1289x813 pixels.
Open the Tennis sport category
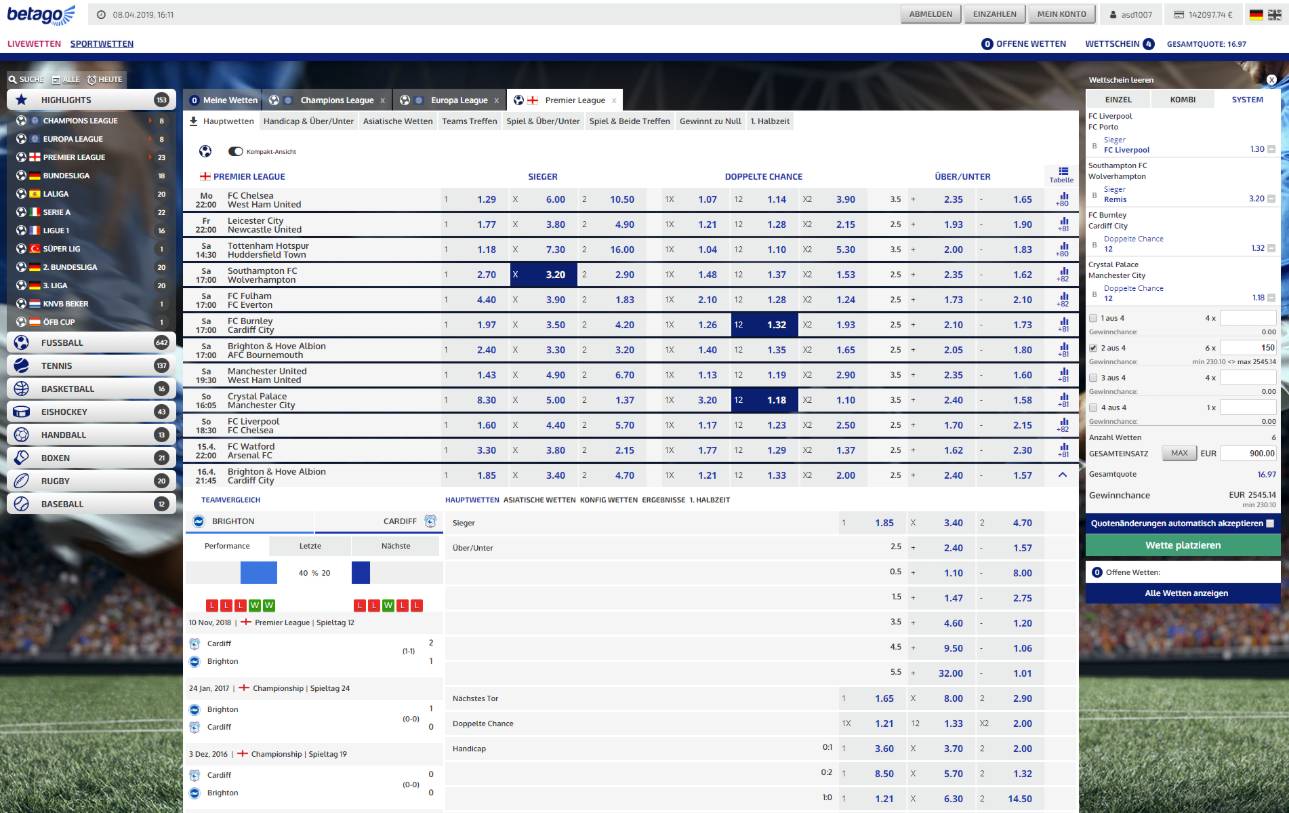[91, 366]
